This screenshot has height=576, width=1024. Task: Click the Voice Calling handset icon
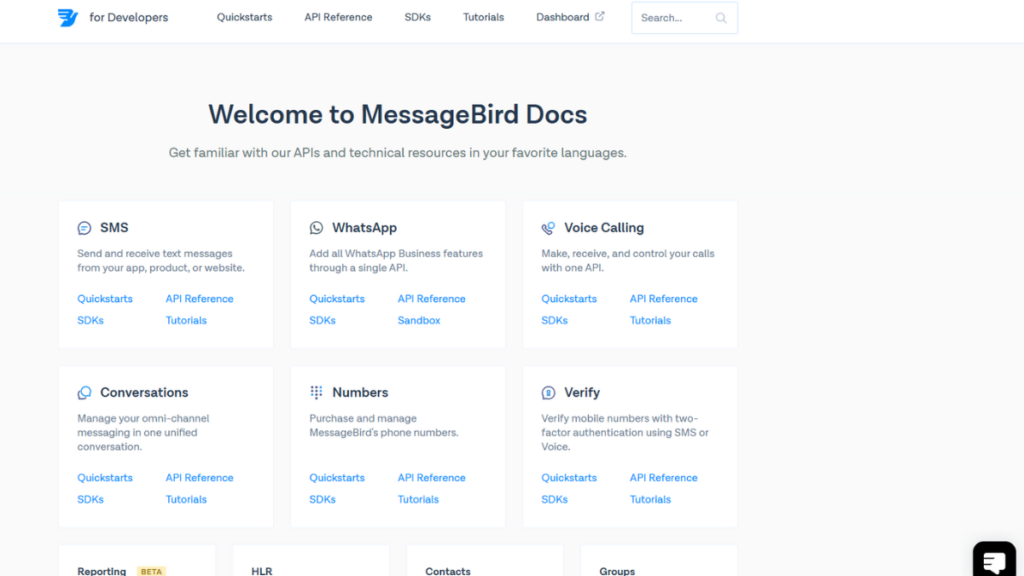[549, 227]
